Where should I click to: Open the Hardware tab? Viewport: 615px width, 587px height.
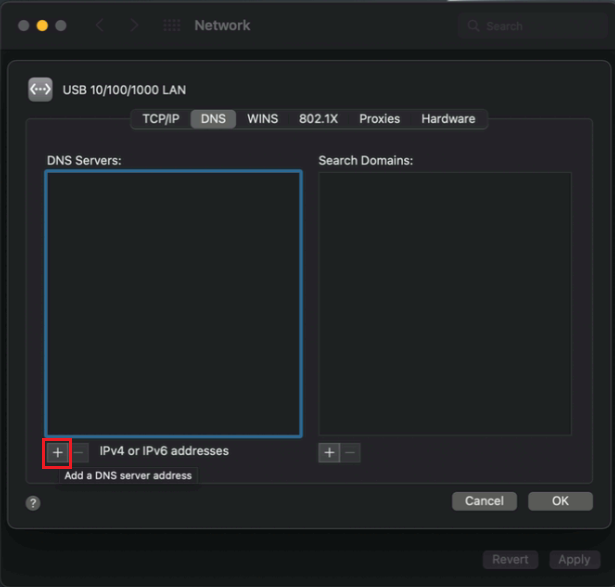(448, 119)
